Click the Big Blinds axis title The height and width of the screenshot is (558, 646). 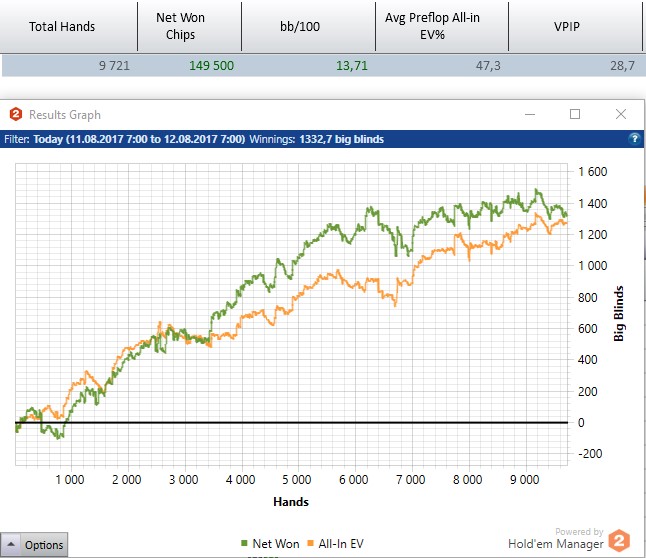(x=618, y=313)
